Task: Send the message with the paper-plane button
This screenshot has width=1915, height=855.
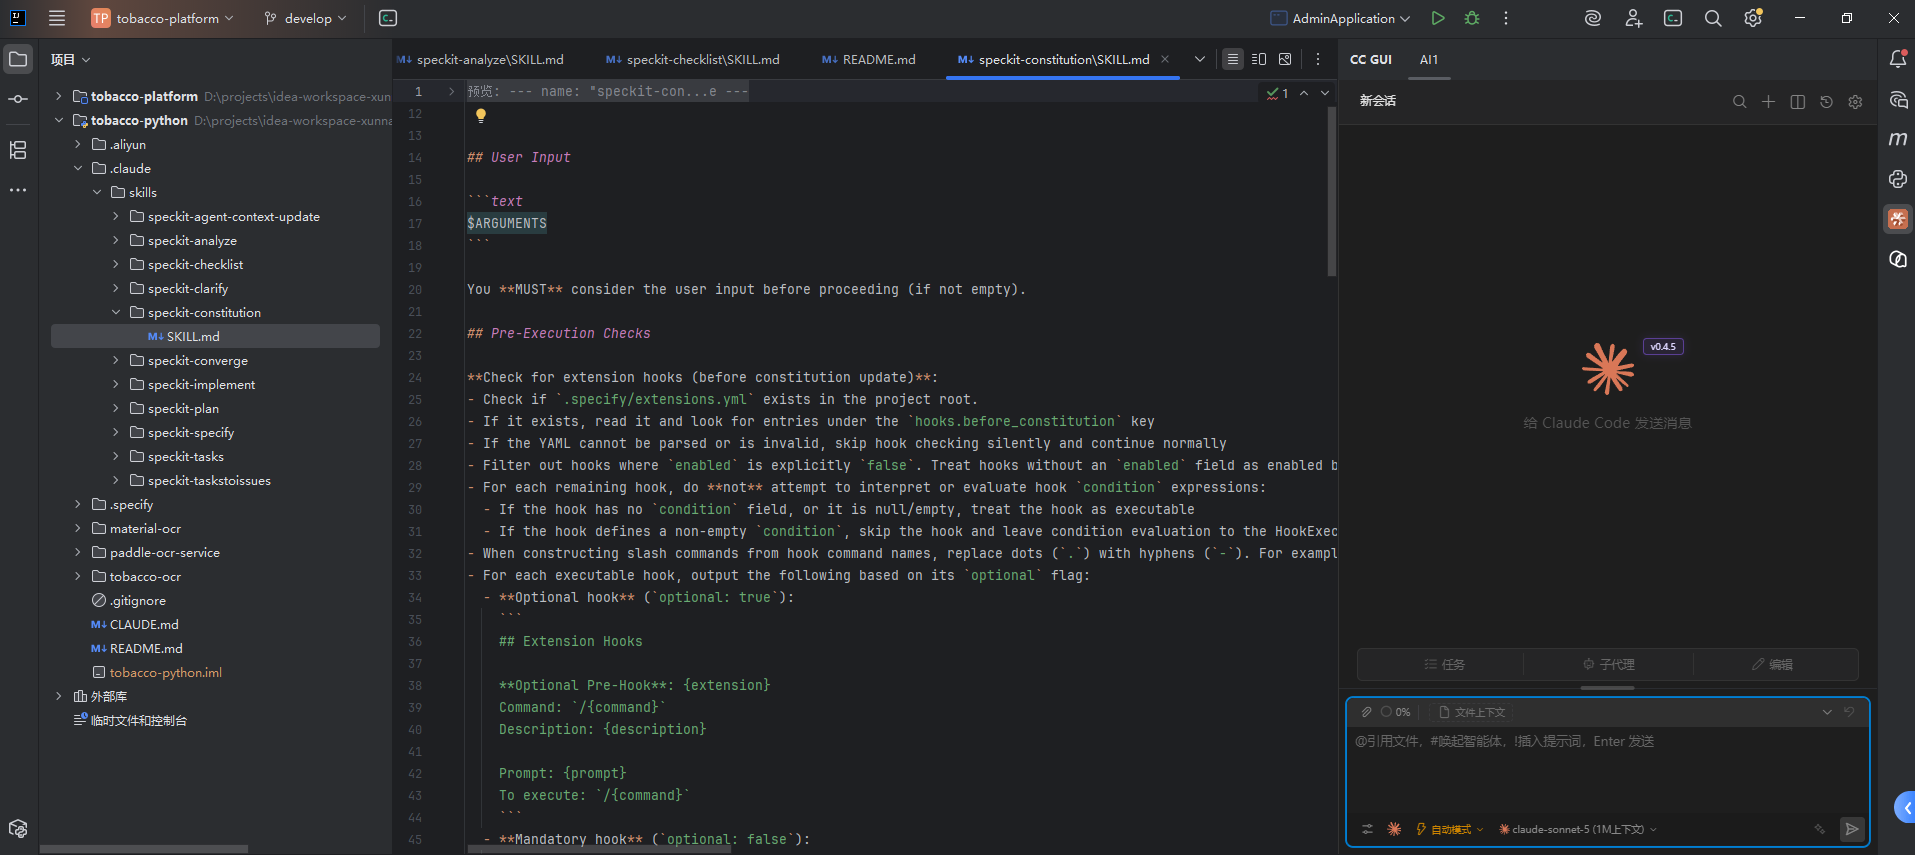Action: pyautogui.click(x=1852, y=829)
